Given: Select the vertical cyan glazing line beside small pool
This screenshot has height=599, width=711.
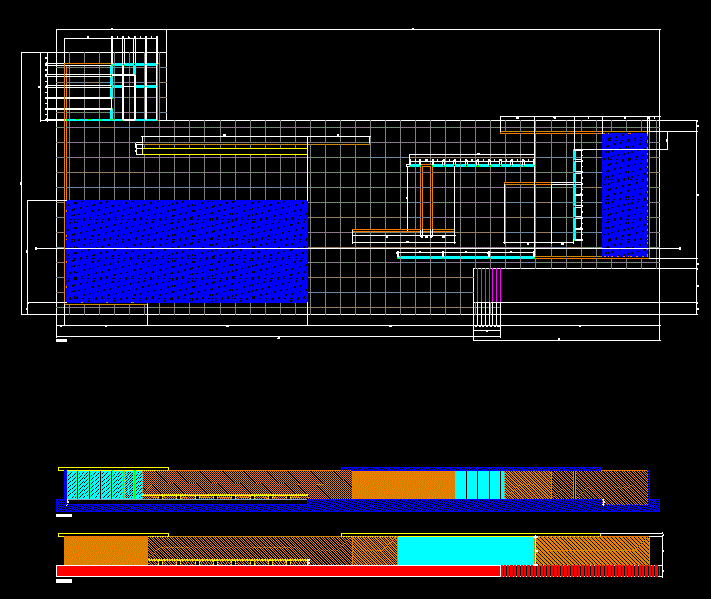Looking at the screenshot, I should 575,195.
